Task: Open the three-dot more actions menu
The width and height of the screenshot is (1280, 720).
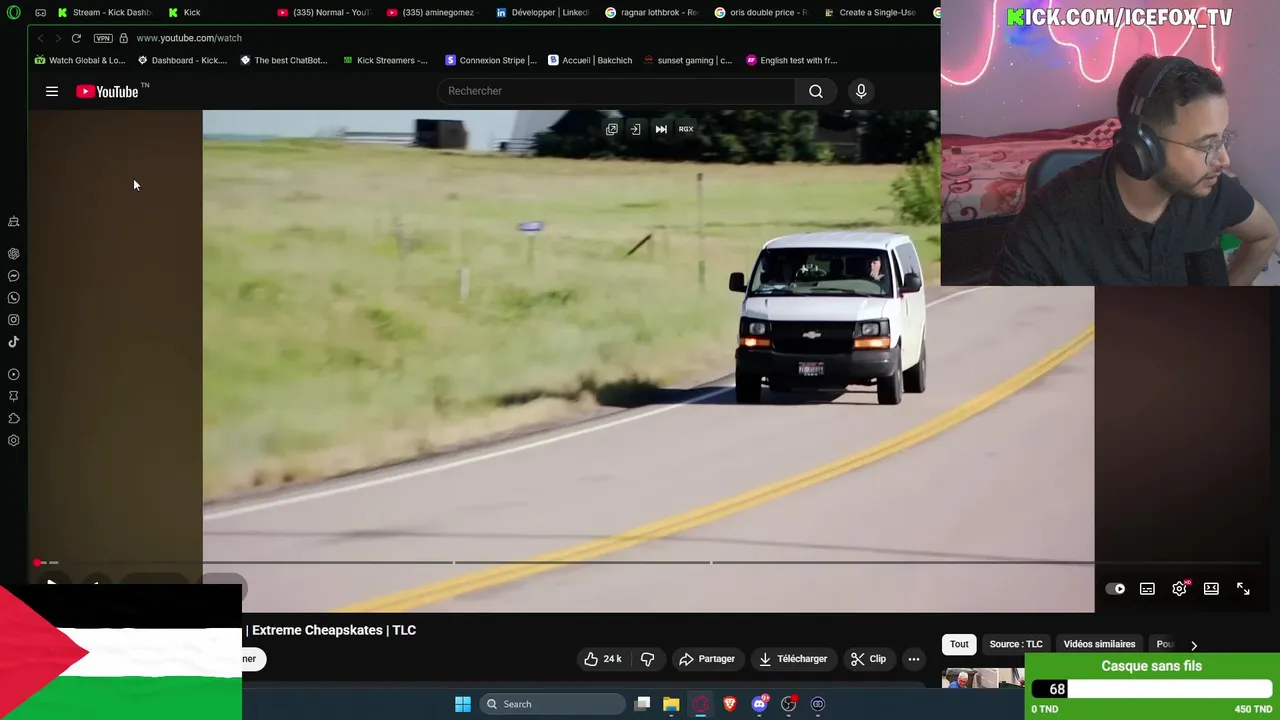Action: (913, 659)
